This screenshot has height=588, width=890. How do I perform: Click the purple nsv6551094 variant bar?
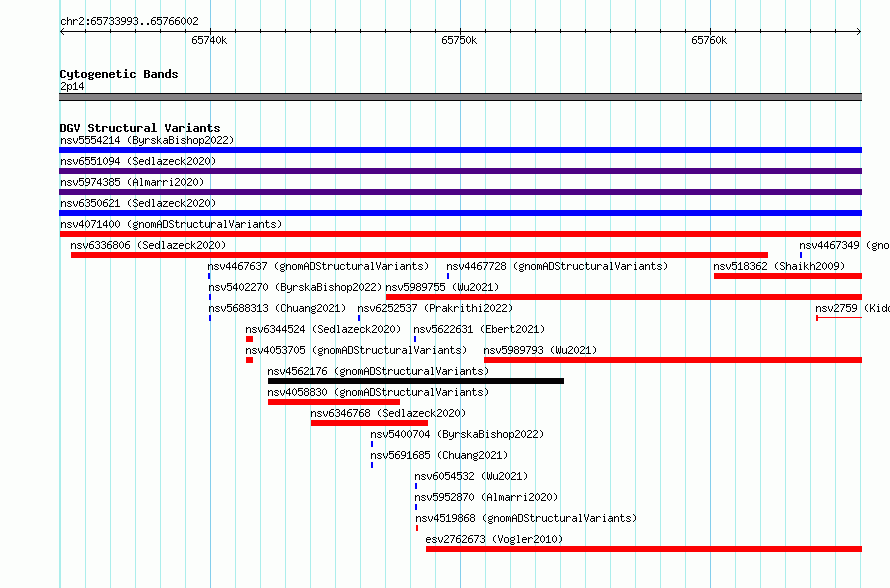(460, 171)
